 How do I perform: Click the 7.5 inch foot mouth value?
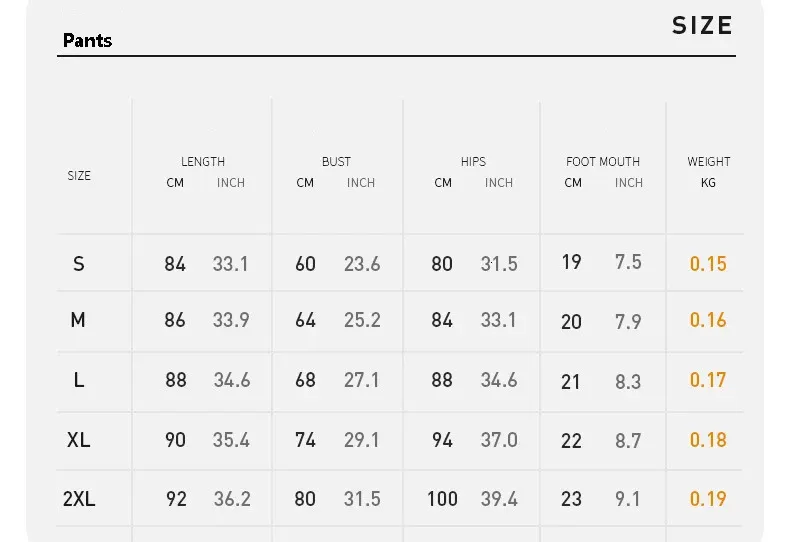point(628,262)
